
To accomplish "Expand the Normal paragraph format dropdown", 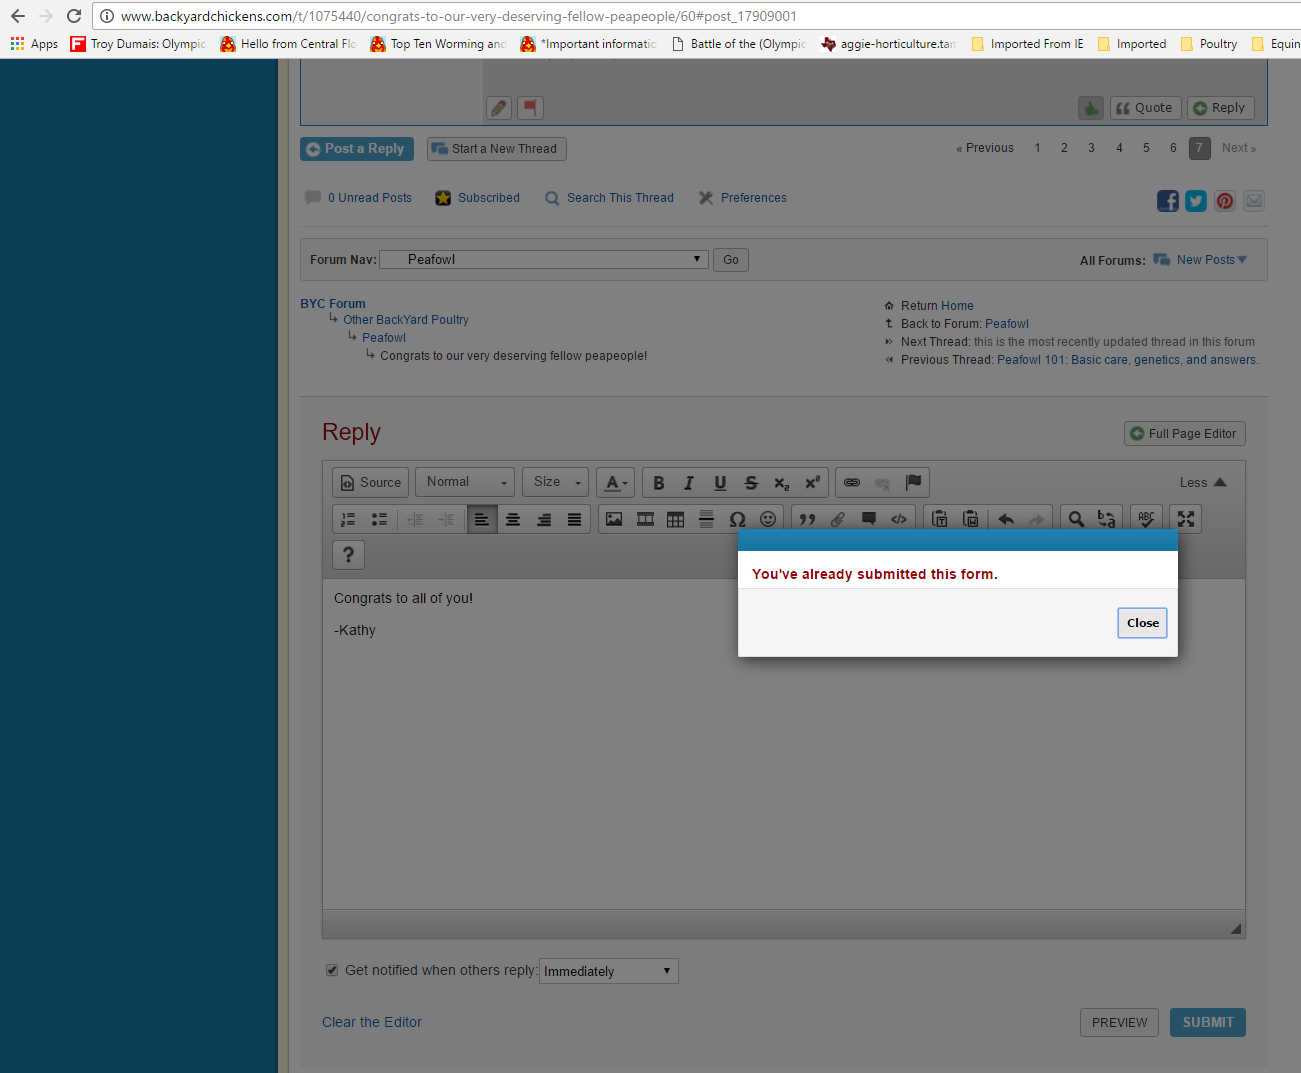I will (465, 482).
